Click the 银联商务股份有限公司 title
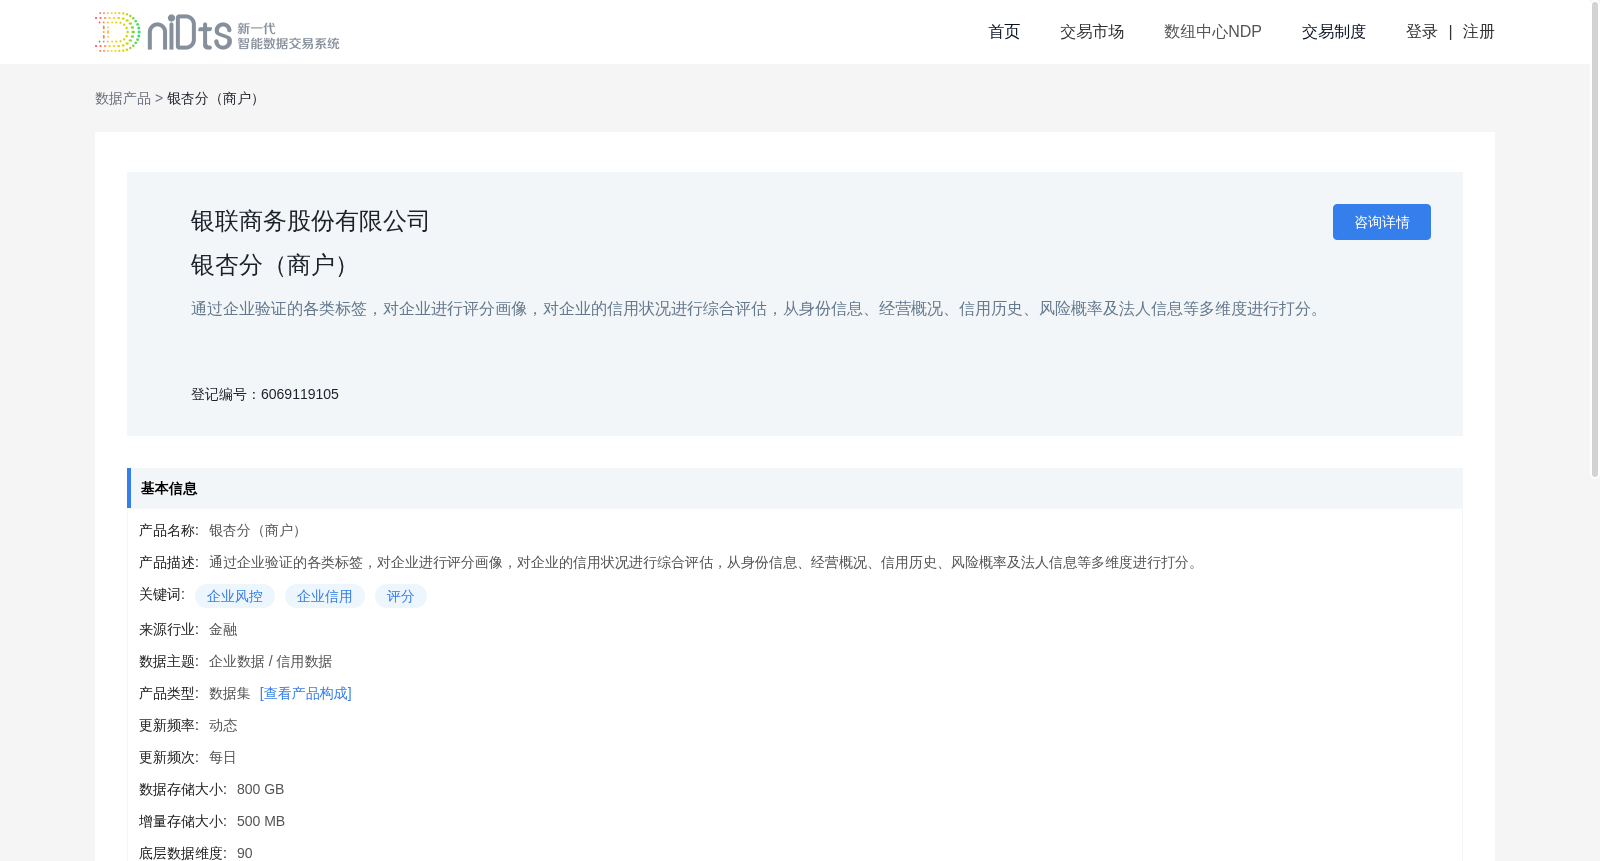The width and height of the screenshot is (1600, 861). [310, 221]
